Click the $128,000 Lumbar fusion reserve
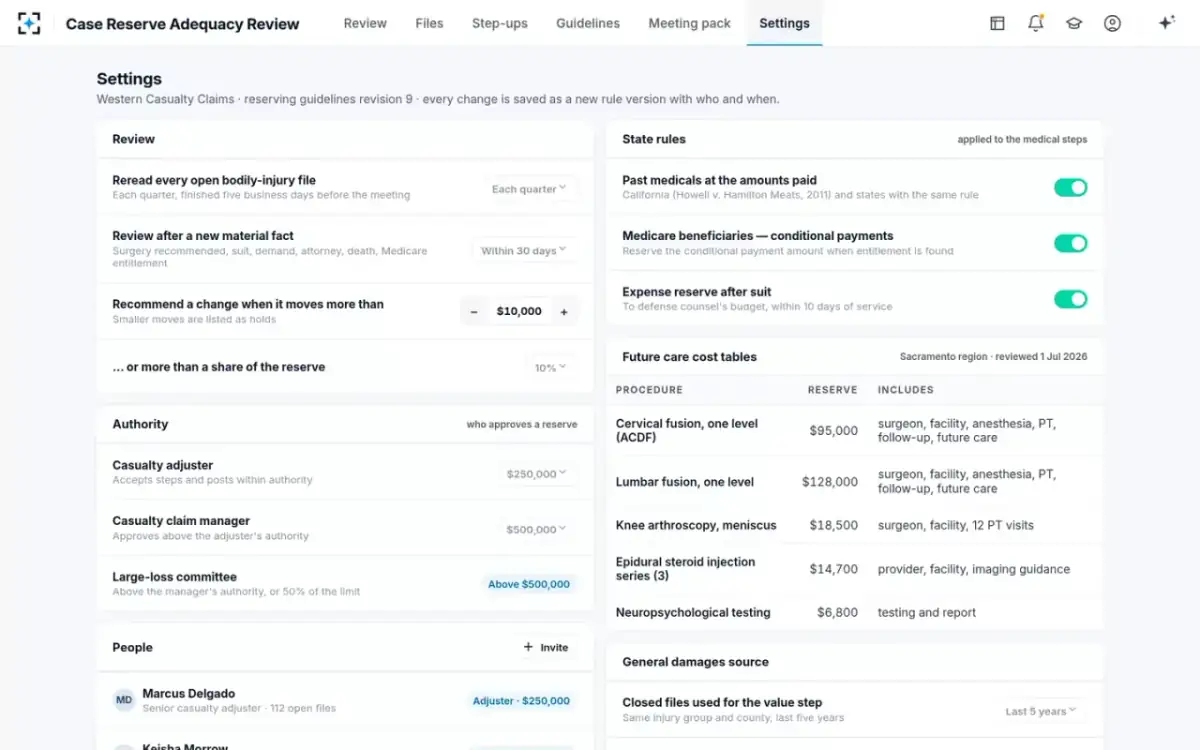The image size is (1200, 750). [830, 482]
